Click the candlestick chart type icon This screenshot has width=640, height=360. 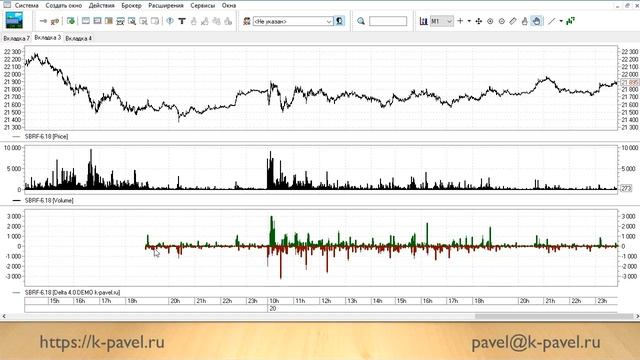point(424,21)
